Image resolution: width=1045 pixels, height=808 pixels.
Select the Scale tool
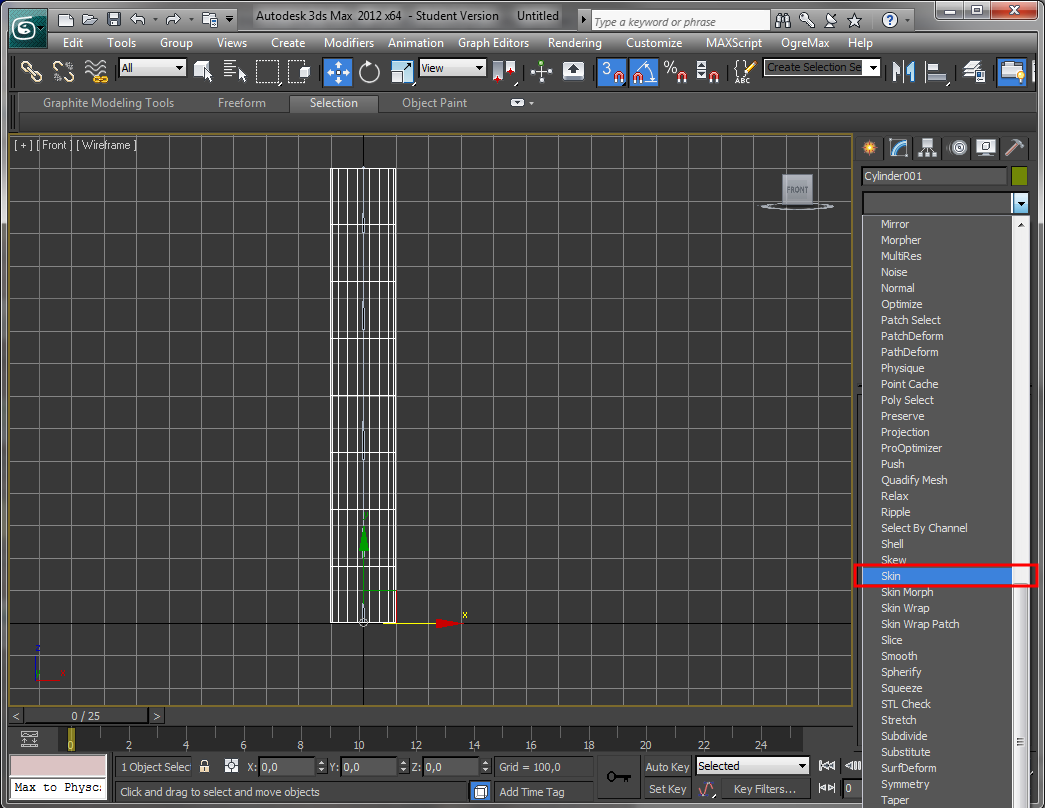pos(399,72)
